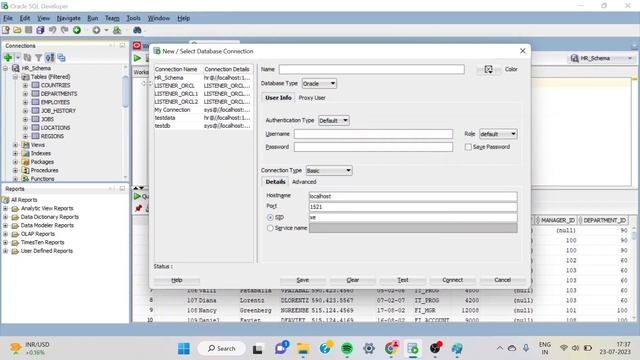Open the Team menu
Viewport: 640px width, 360px height.
click(112, 18)
